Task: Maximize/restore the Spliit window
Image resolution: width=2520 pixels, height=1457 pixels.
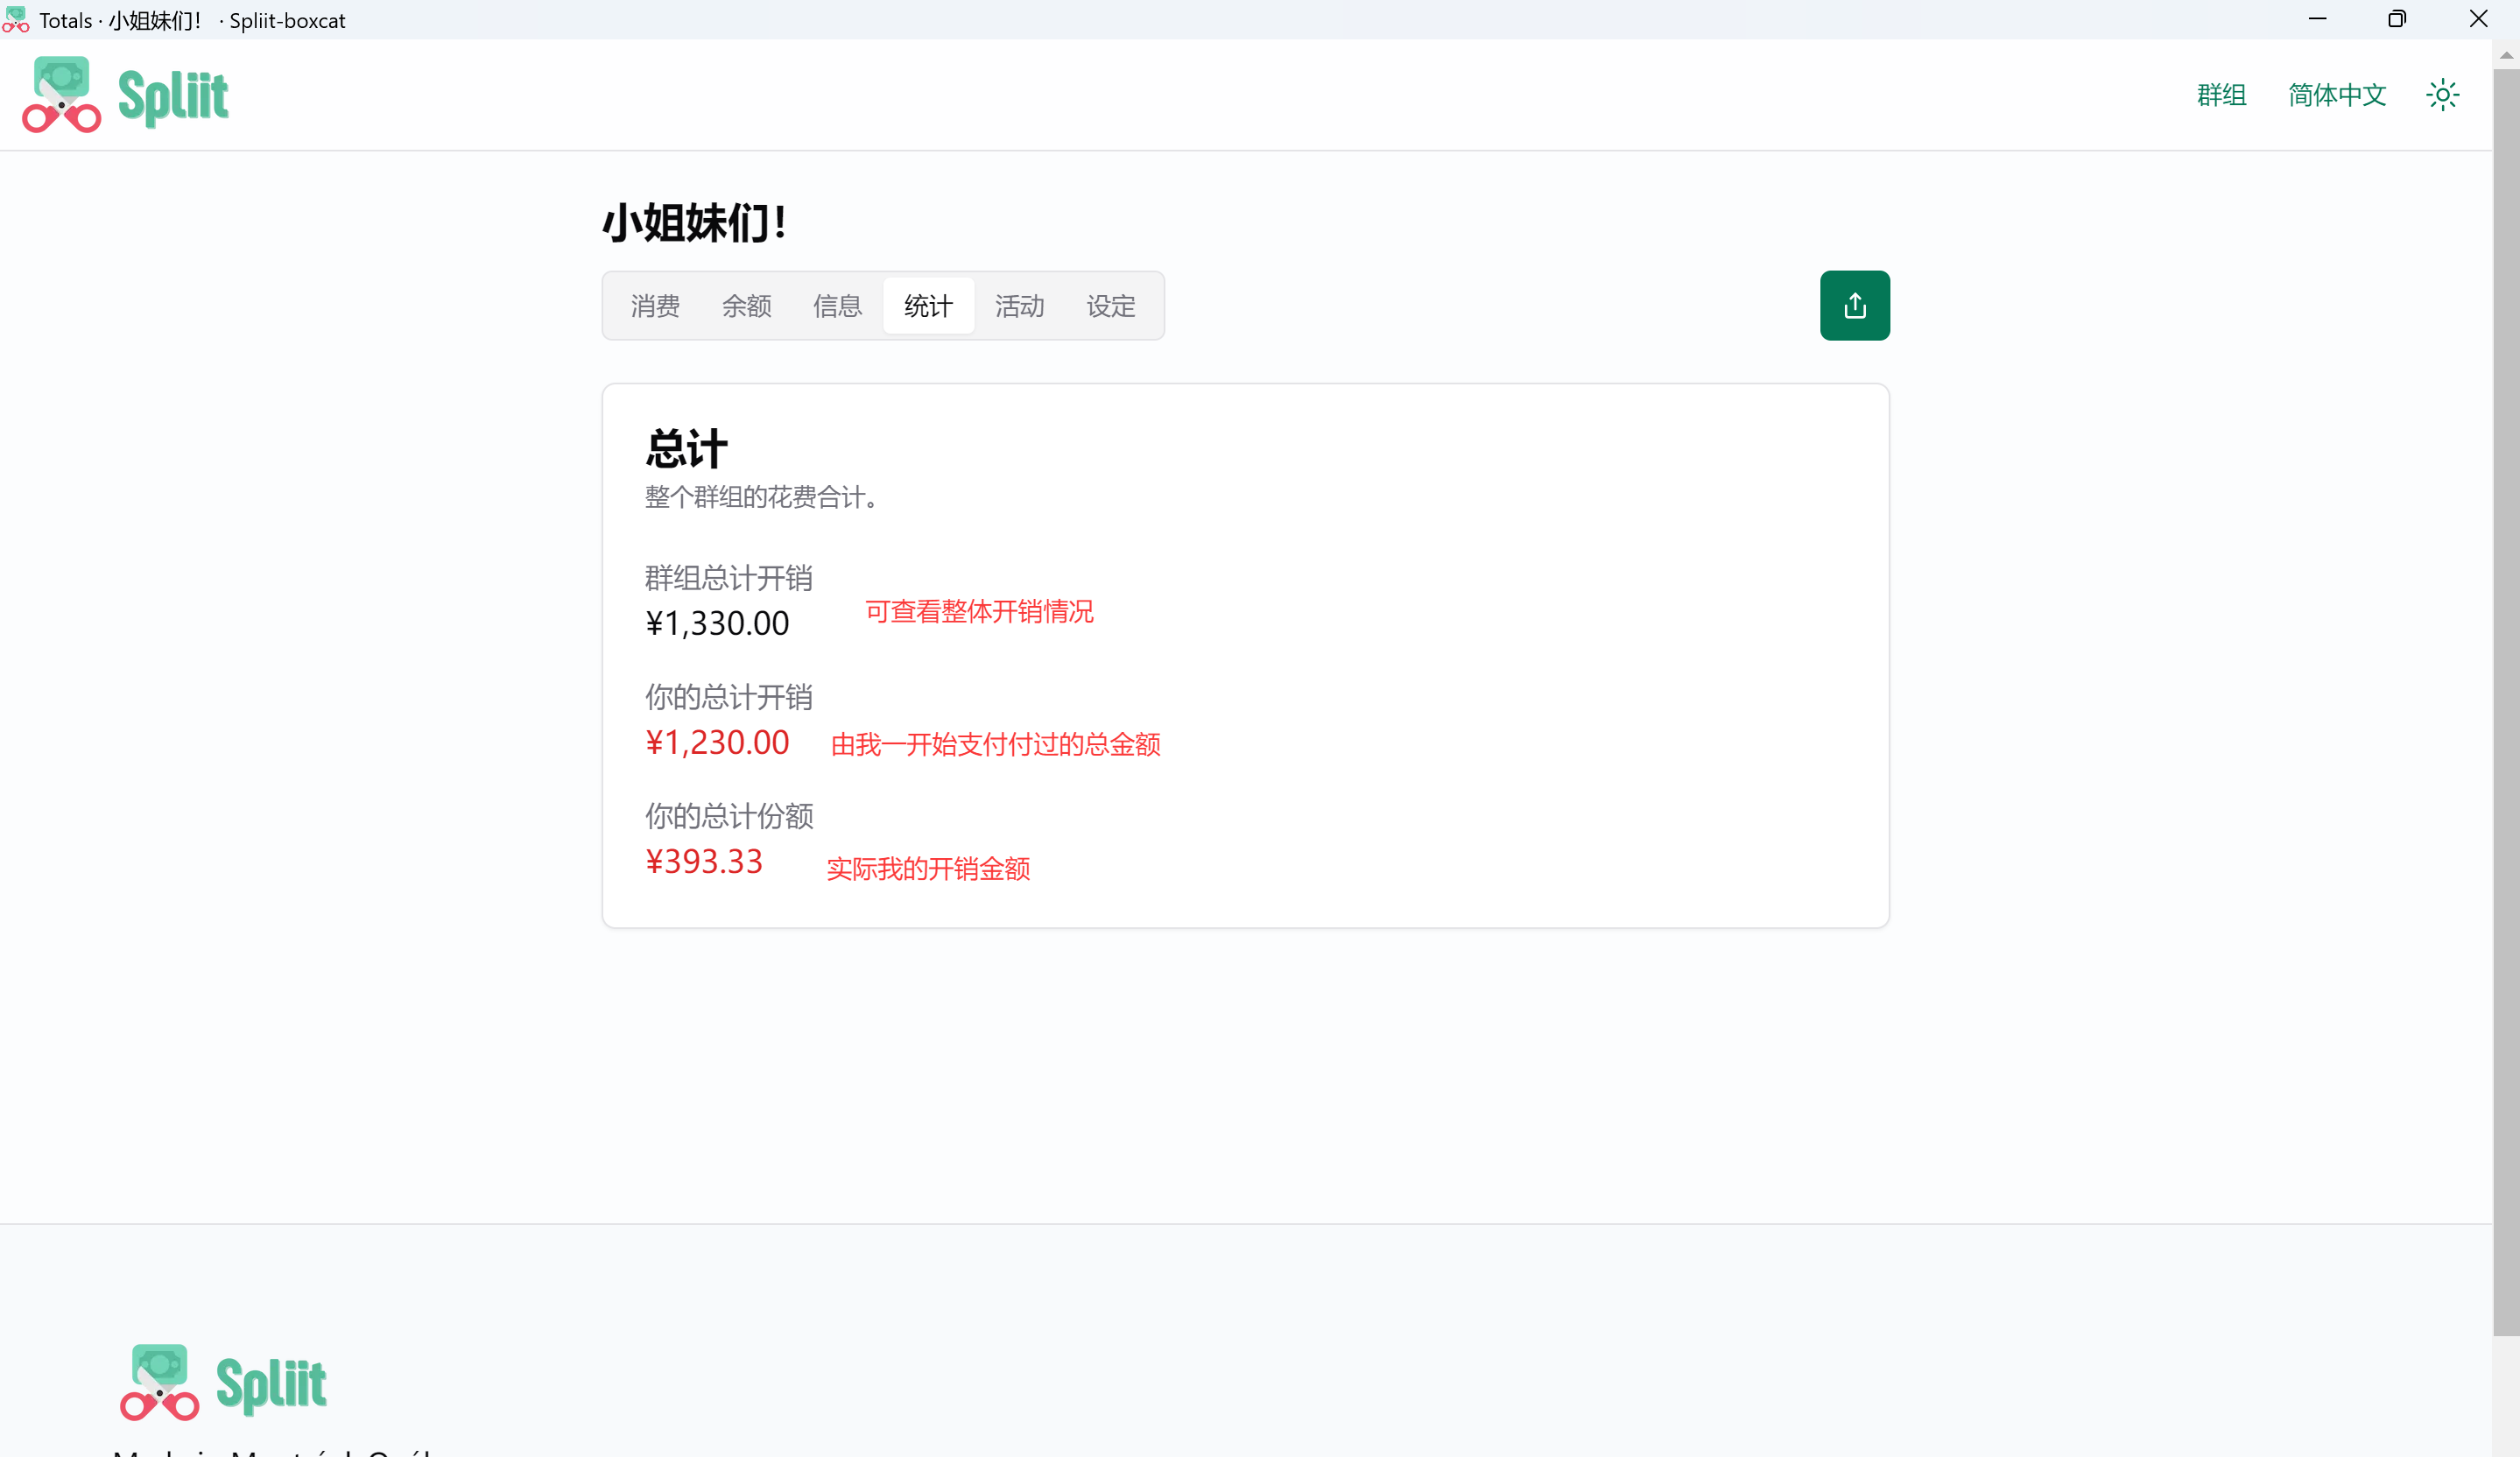Action: pos(2397,19)
